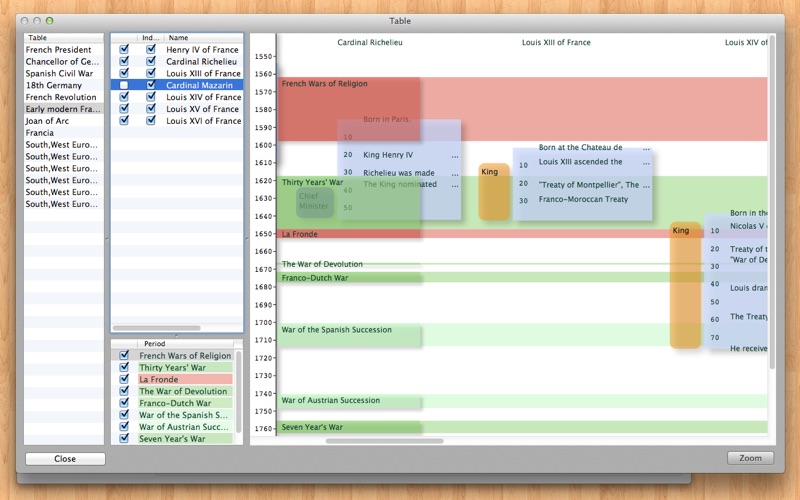Screen dimensions: 800x500
Task: Select French President table
Action: (64, 49)
